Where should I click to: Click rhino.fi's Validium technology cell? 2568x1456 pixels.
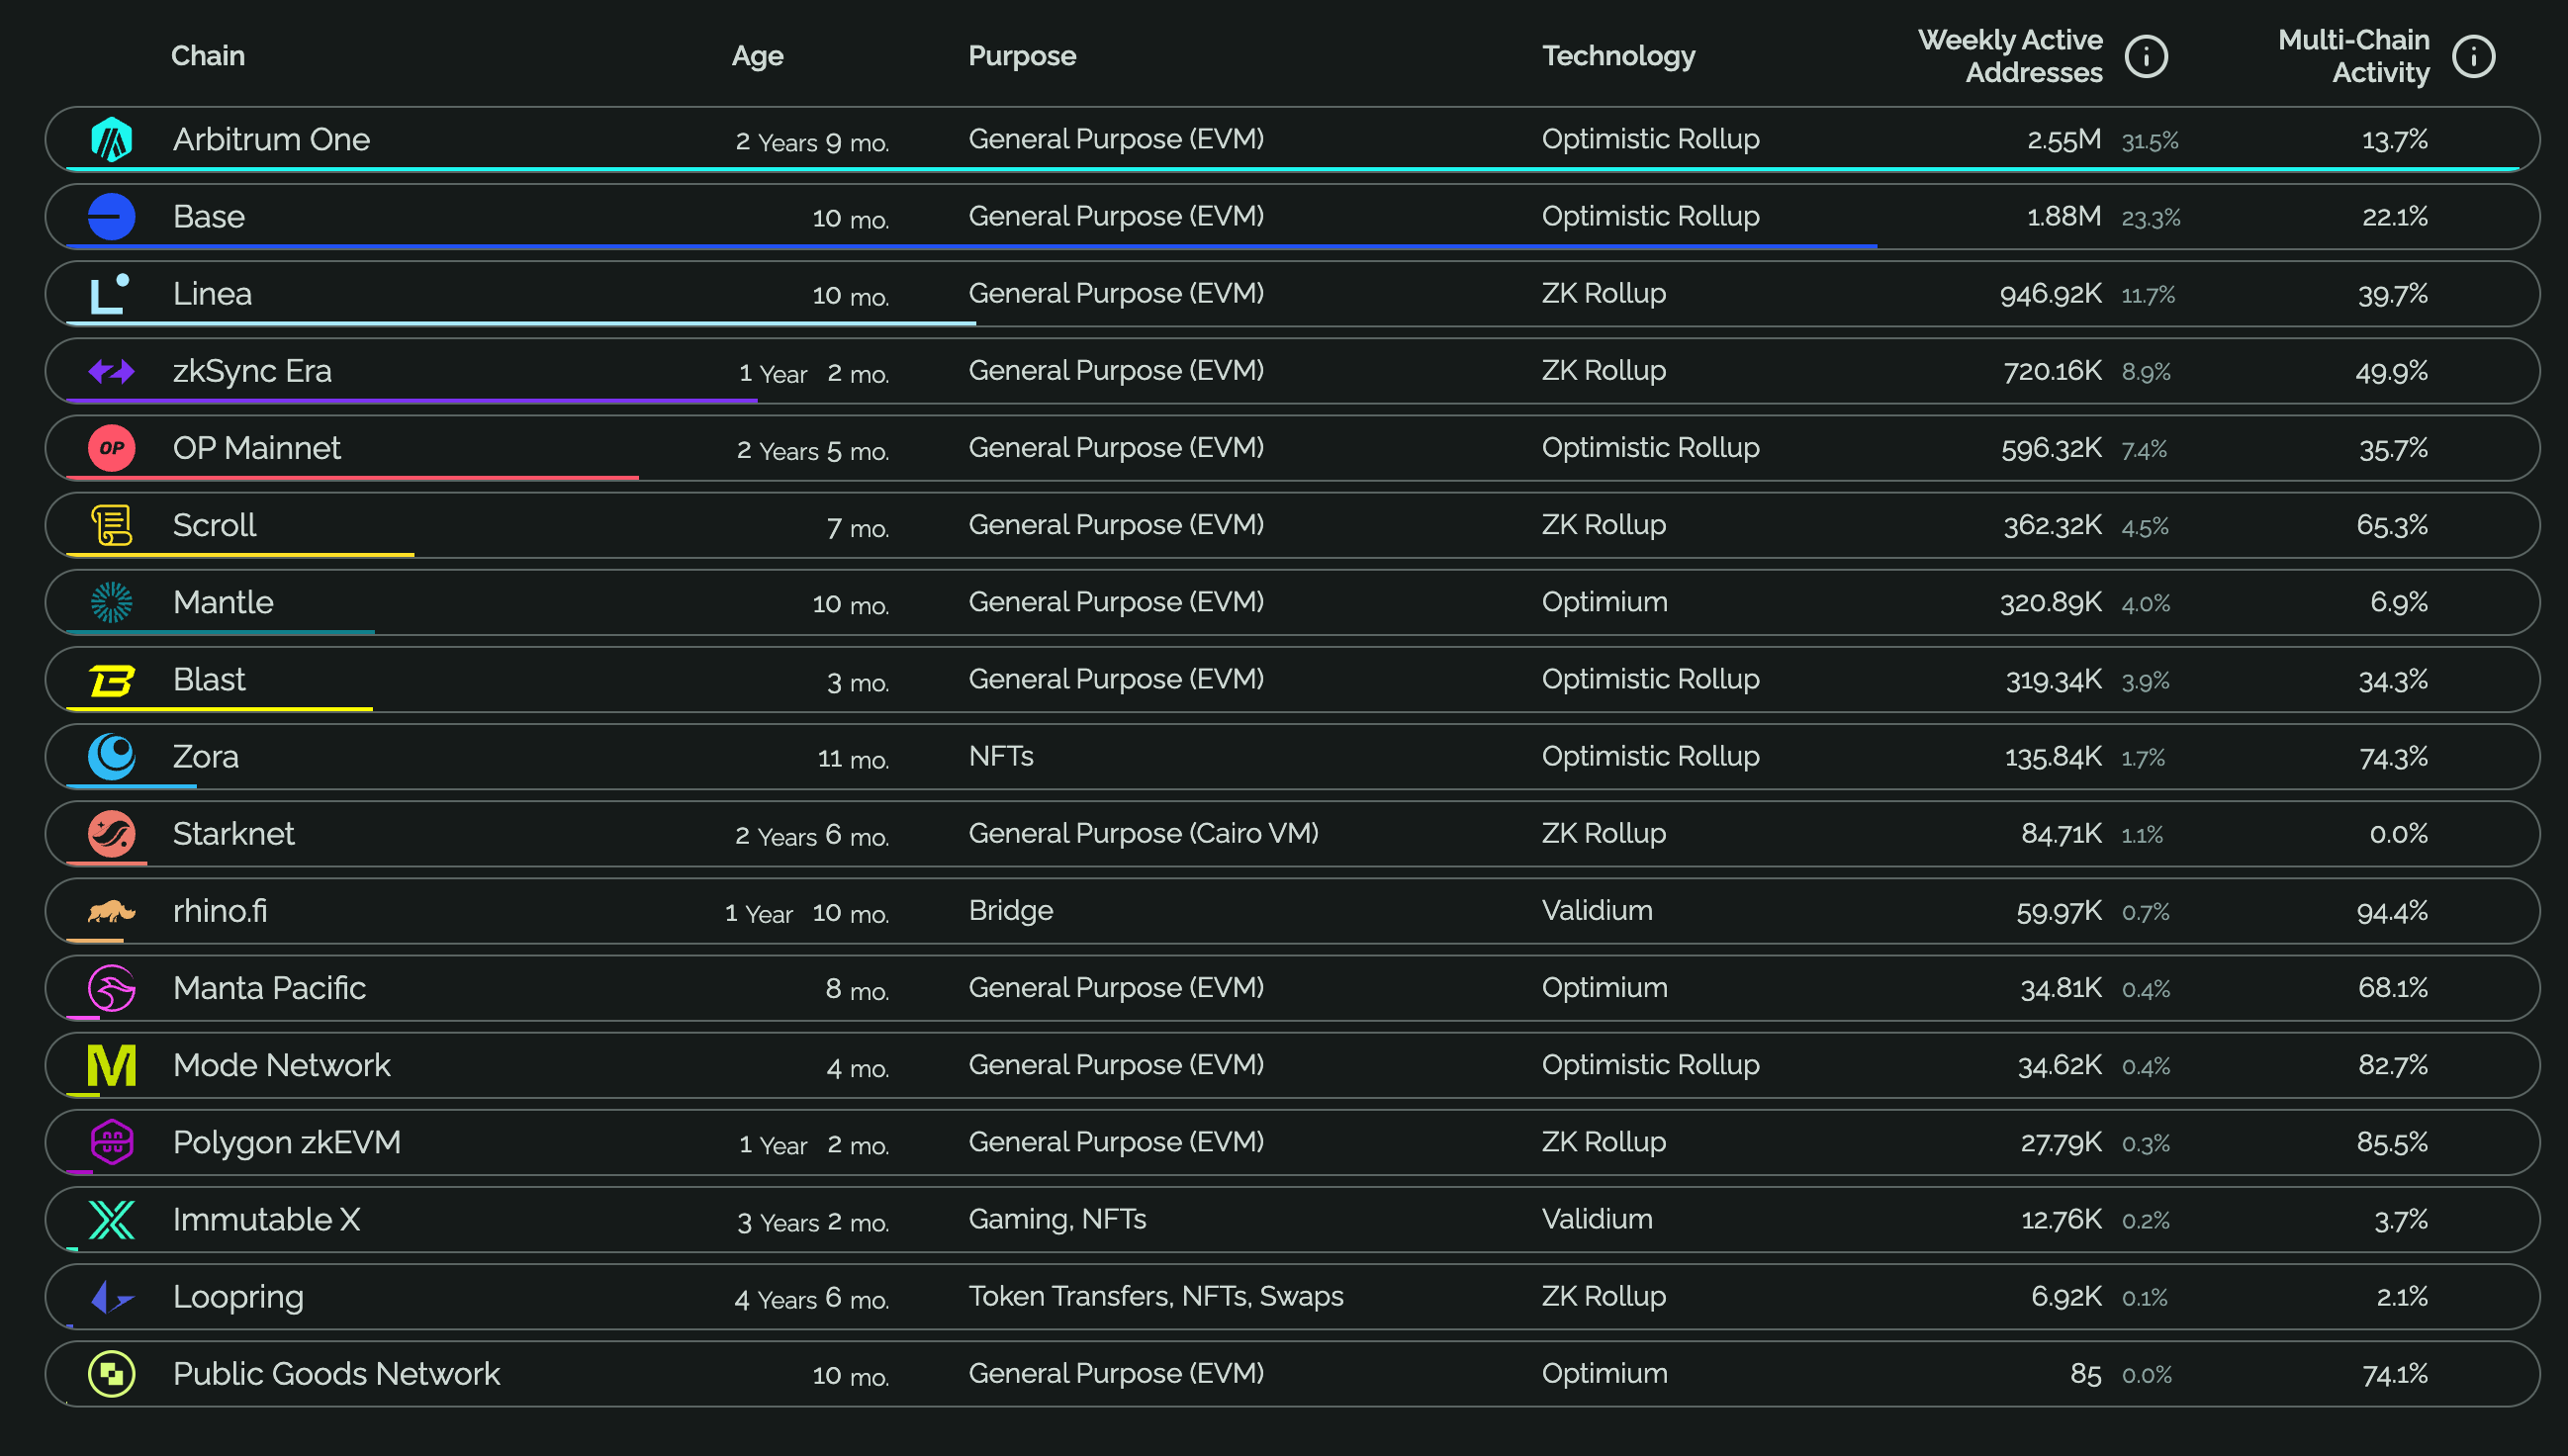[1597, 910]
